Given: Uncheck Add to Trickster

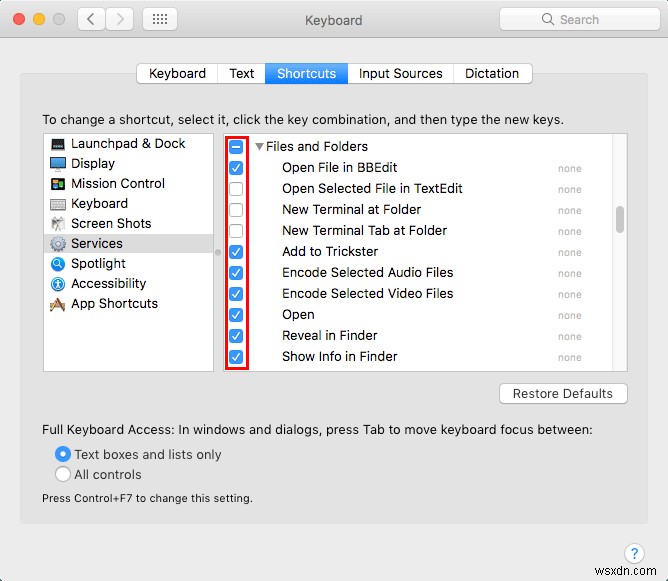Looking at the screenshot, I should click(236, 252).
